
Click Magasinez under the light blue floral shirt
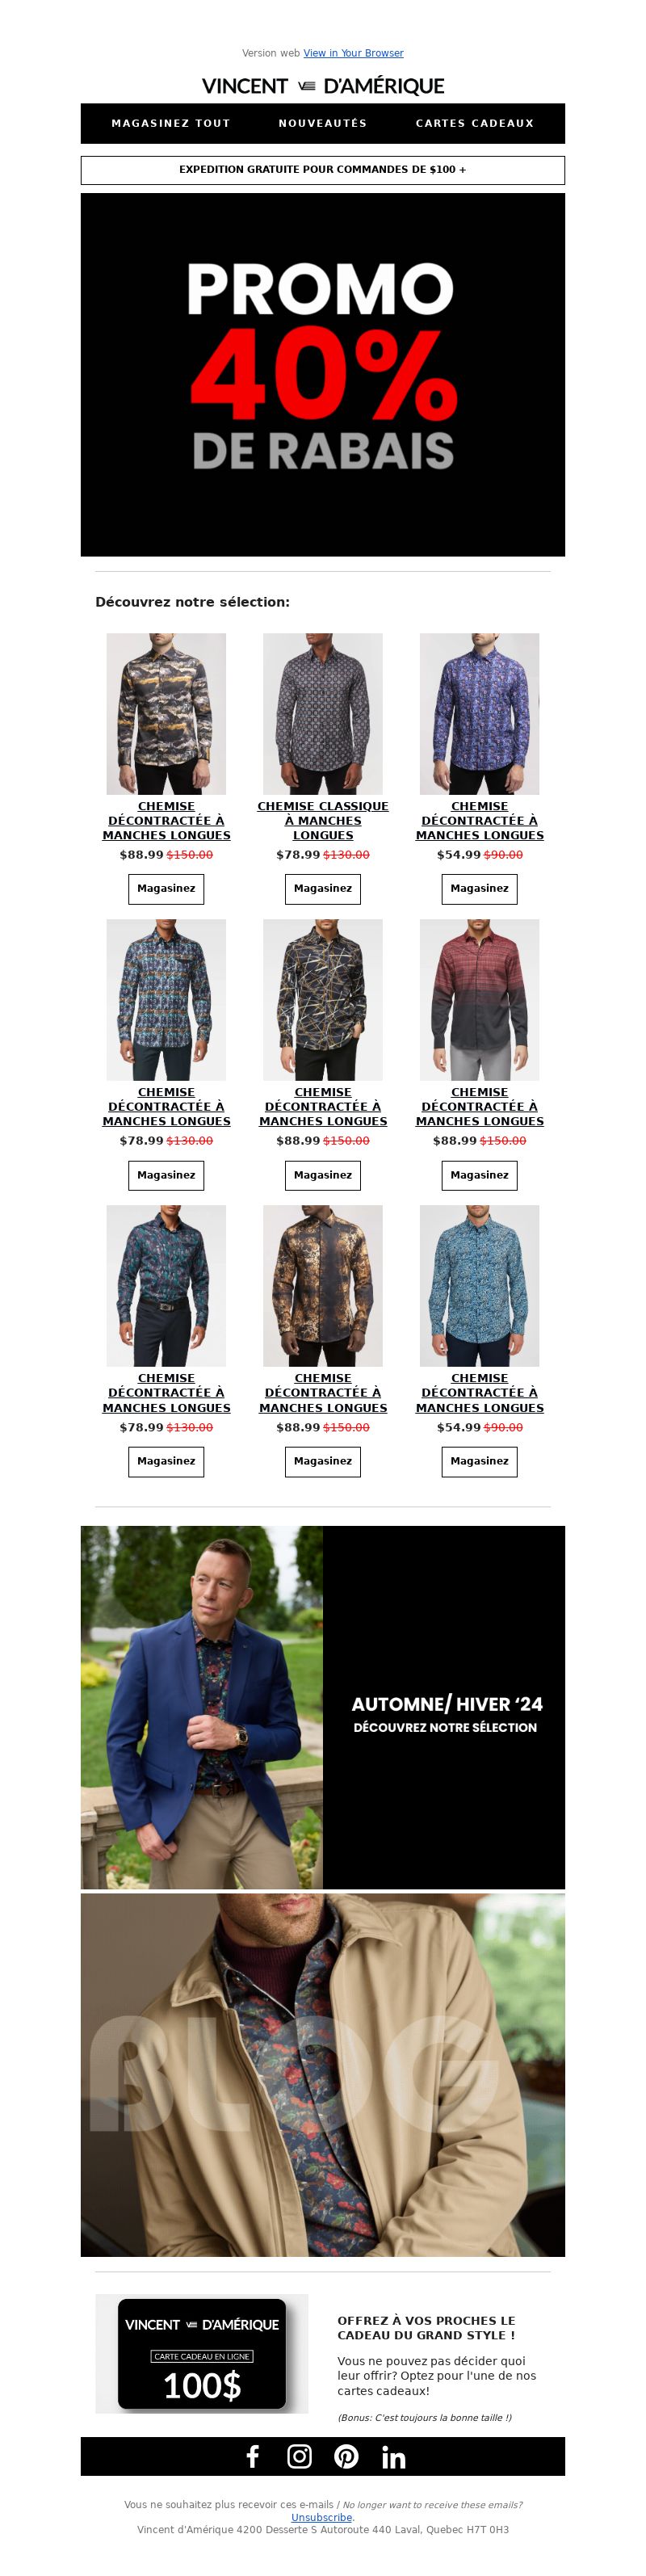pos(479,1461)
